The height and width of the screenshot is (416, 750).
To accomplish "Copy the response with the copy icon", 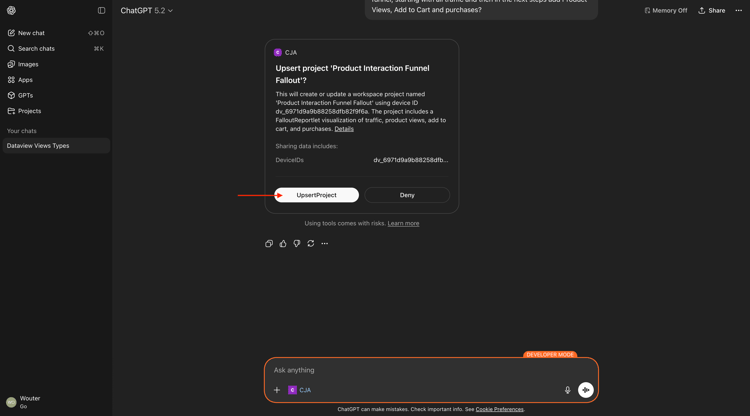I will click(269, 243).
